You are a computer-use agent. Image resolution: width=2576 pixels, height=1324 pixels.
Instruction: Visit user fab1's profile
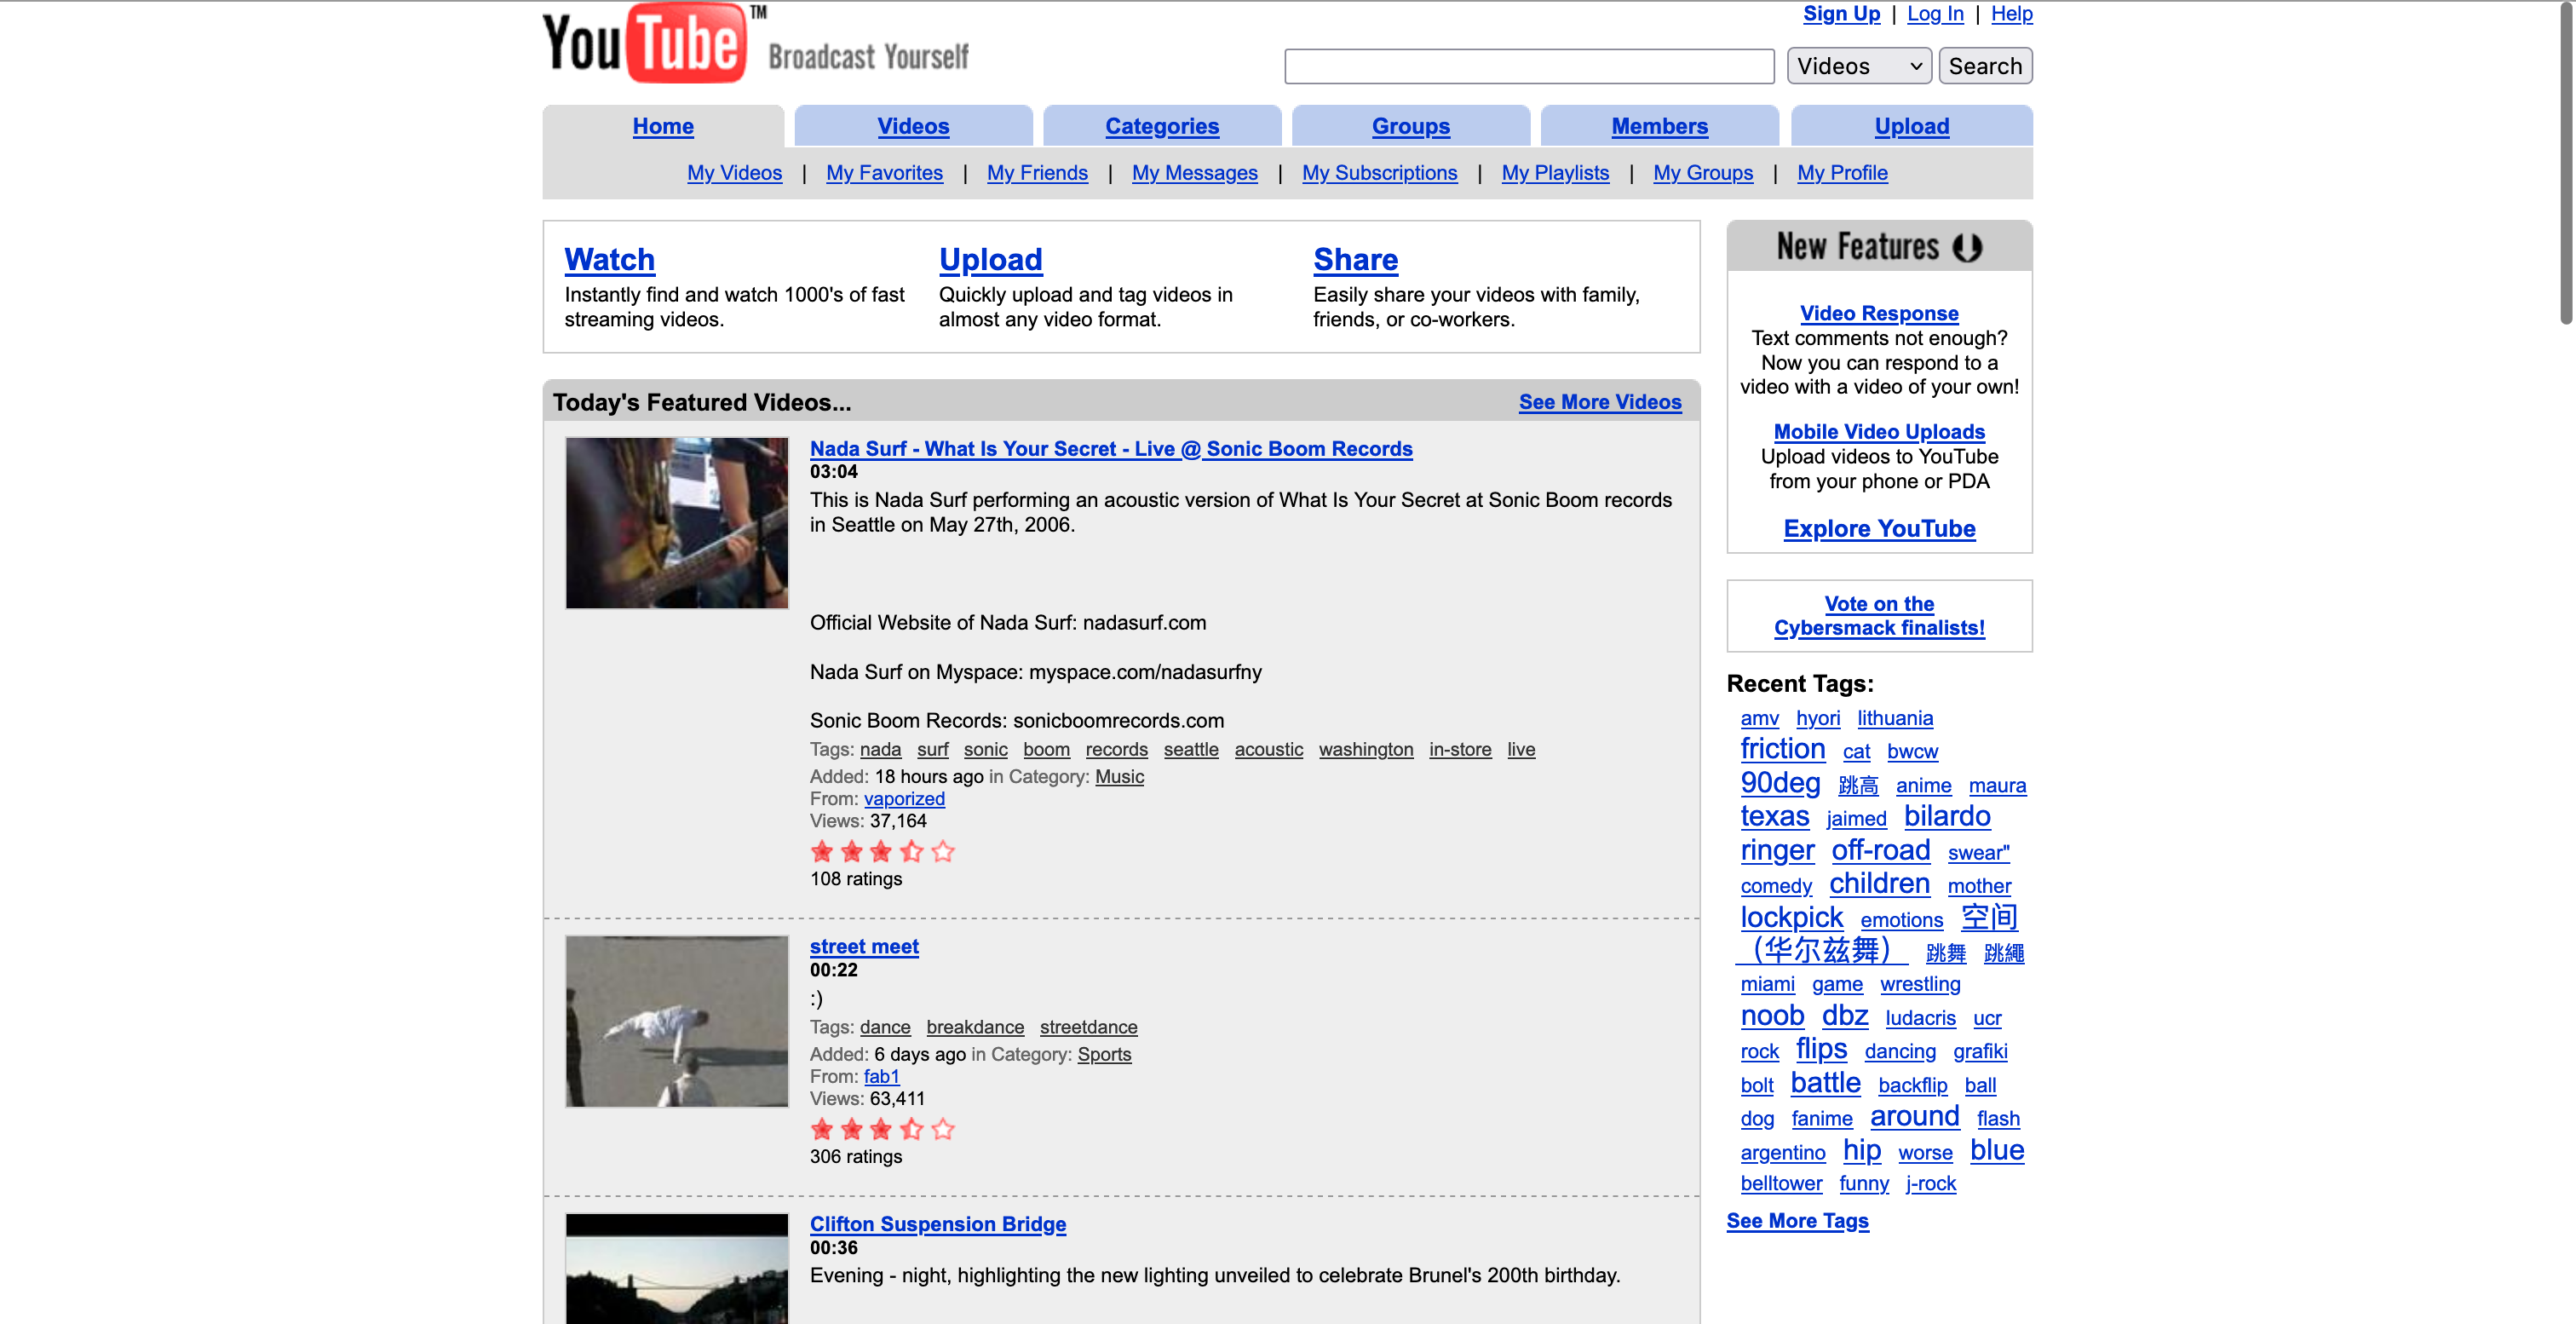click(881, 1076)
